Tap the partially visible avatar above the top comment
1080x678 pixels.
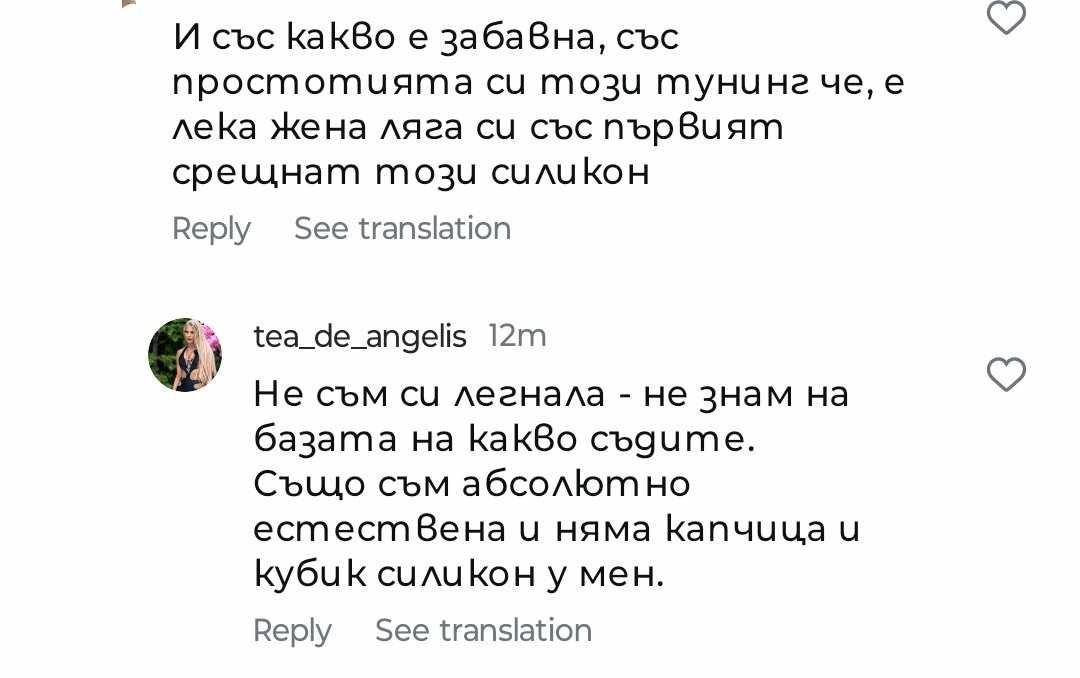[128, 3]
